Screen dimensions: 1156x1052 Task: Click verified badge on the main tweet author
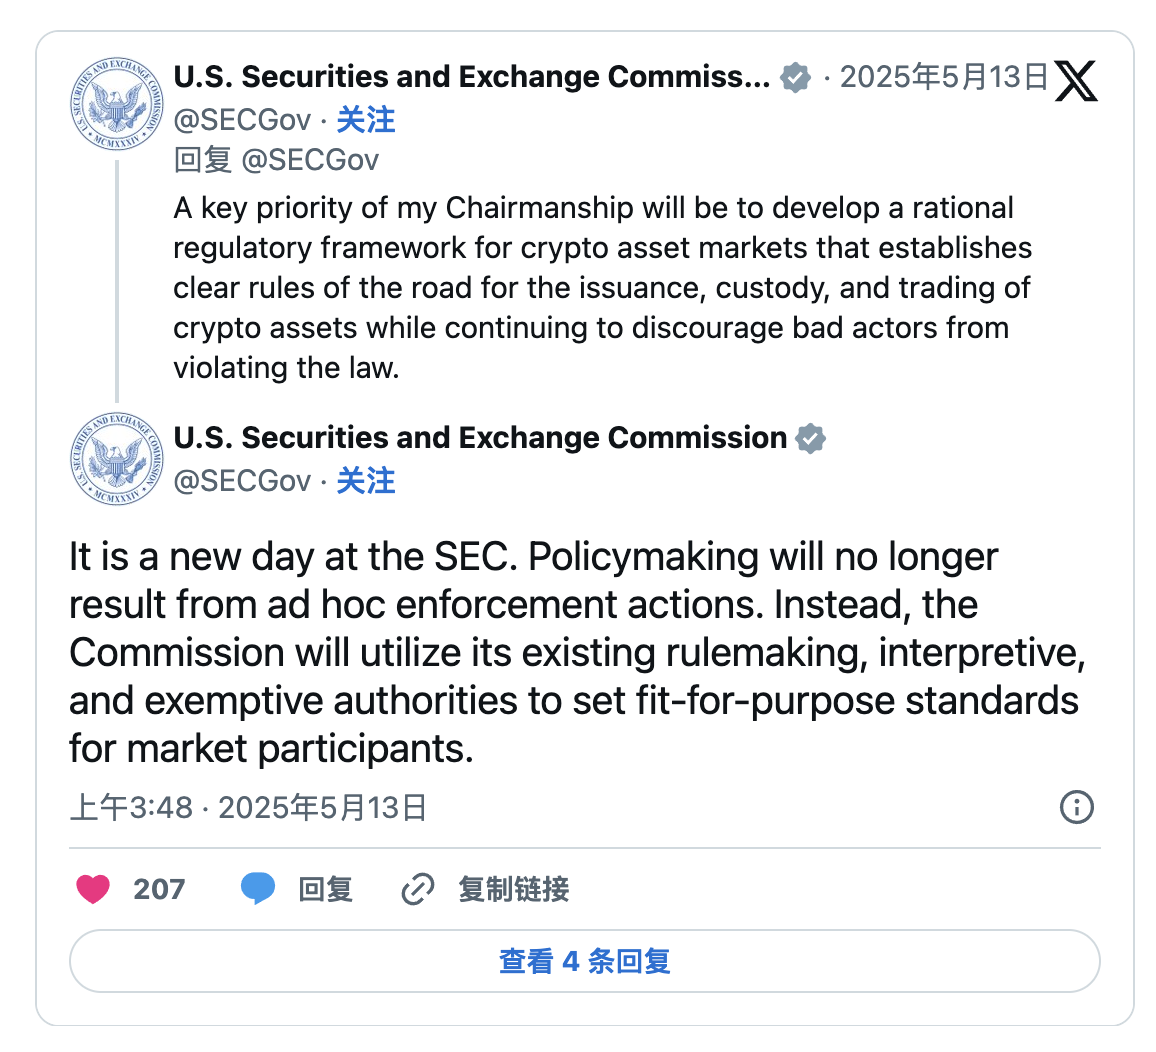click(x=810, y=439)
